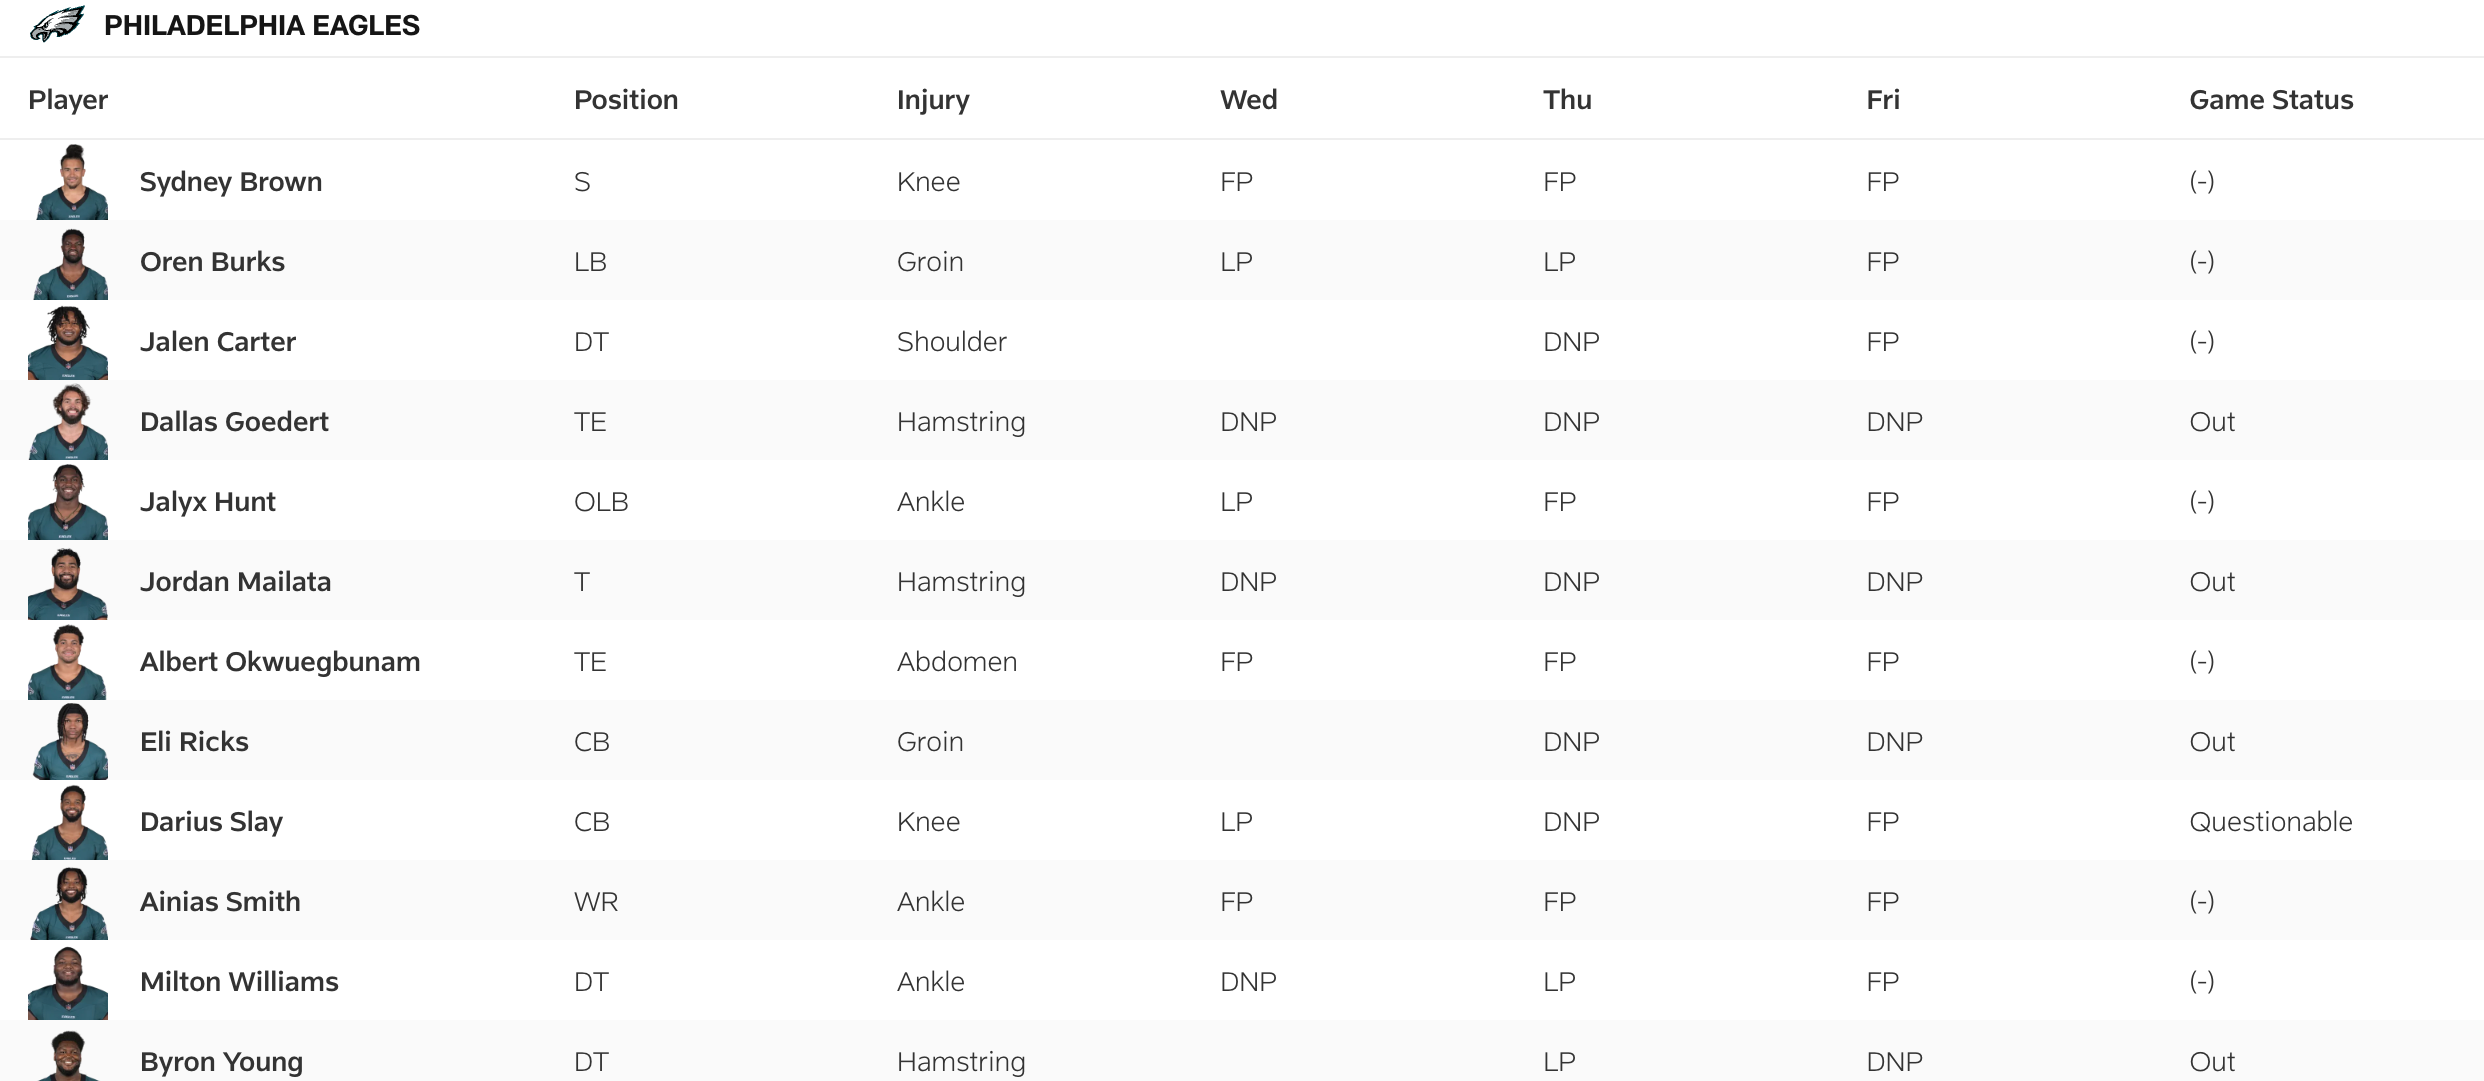
Task: Click the Game Status column header
Action: [x=2271, y=100]
